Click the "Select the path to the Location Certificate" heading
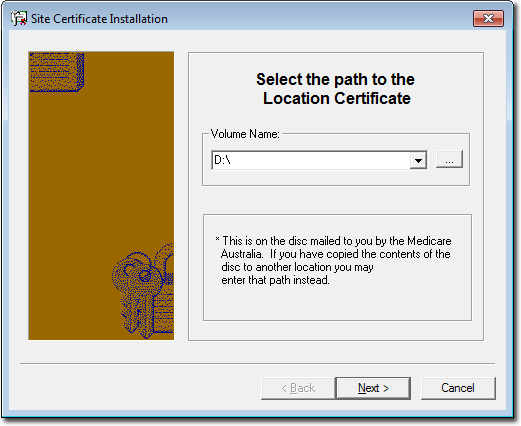This screenshot has width=521, height=426. click(336, 89)
